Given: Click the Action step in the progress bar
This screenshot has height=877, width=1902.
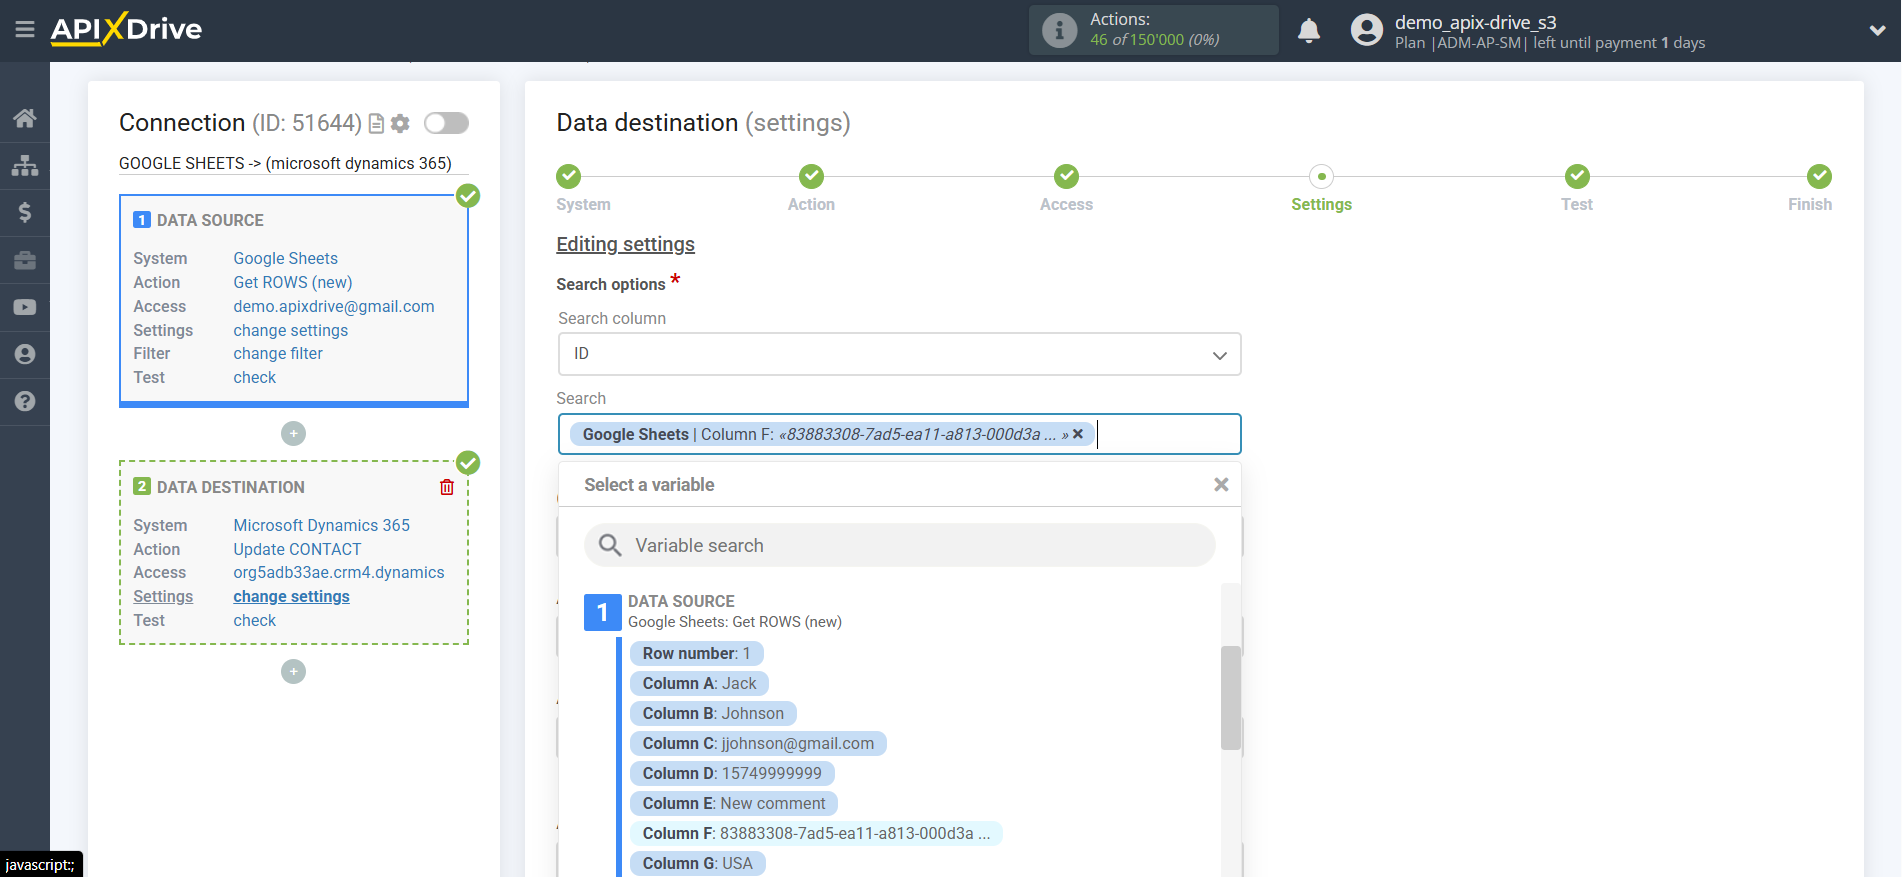Looking at the screenshot, I should click(811, 177).
